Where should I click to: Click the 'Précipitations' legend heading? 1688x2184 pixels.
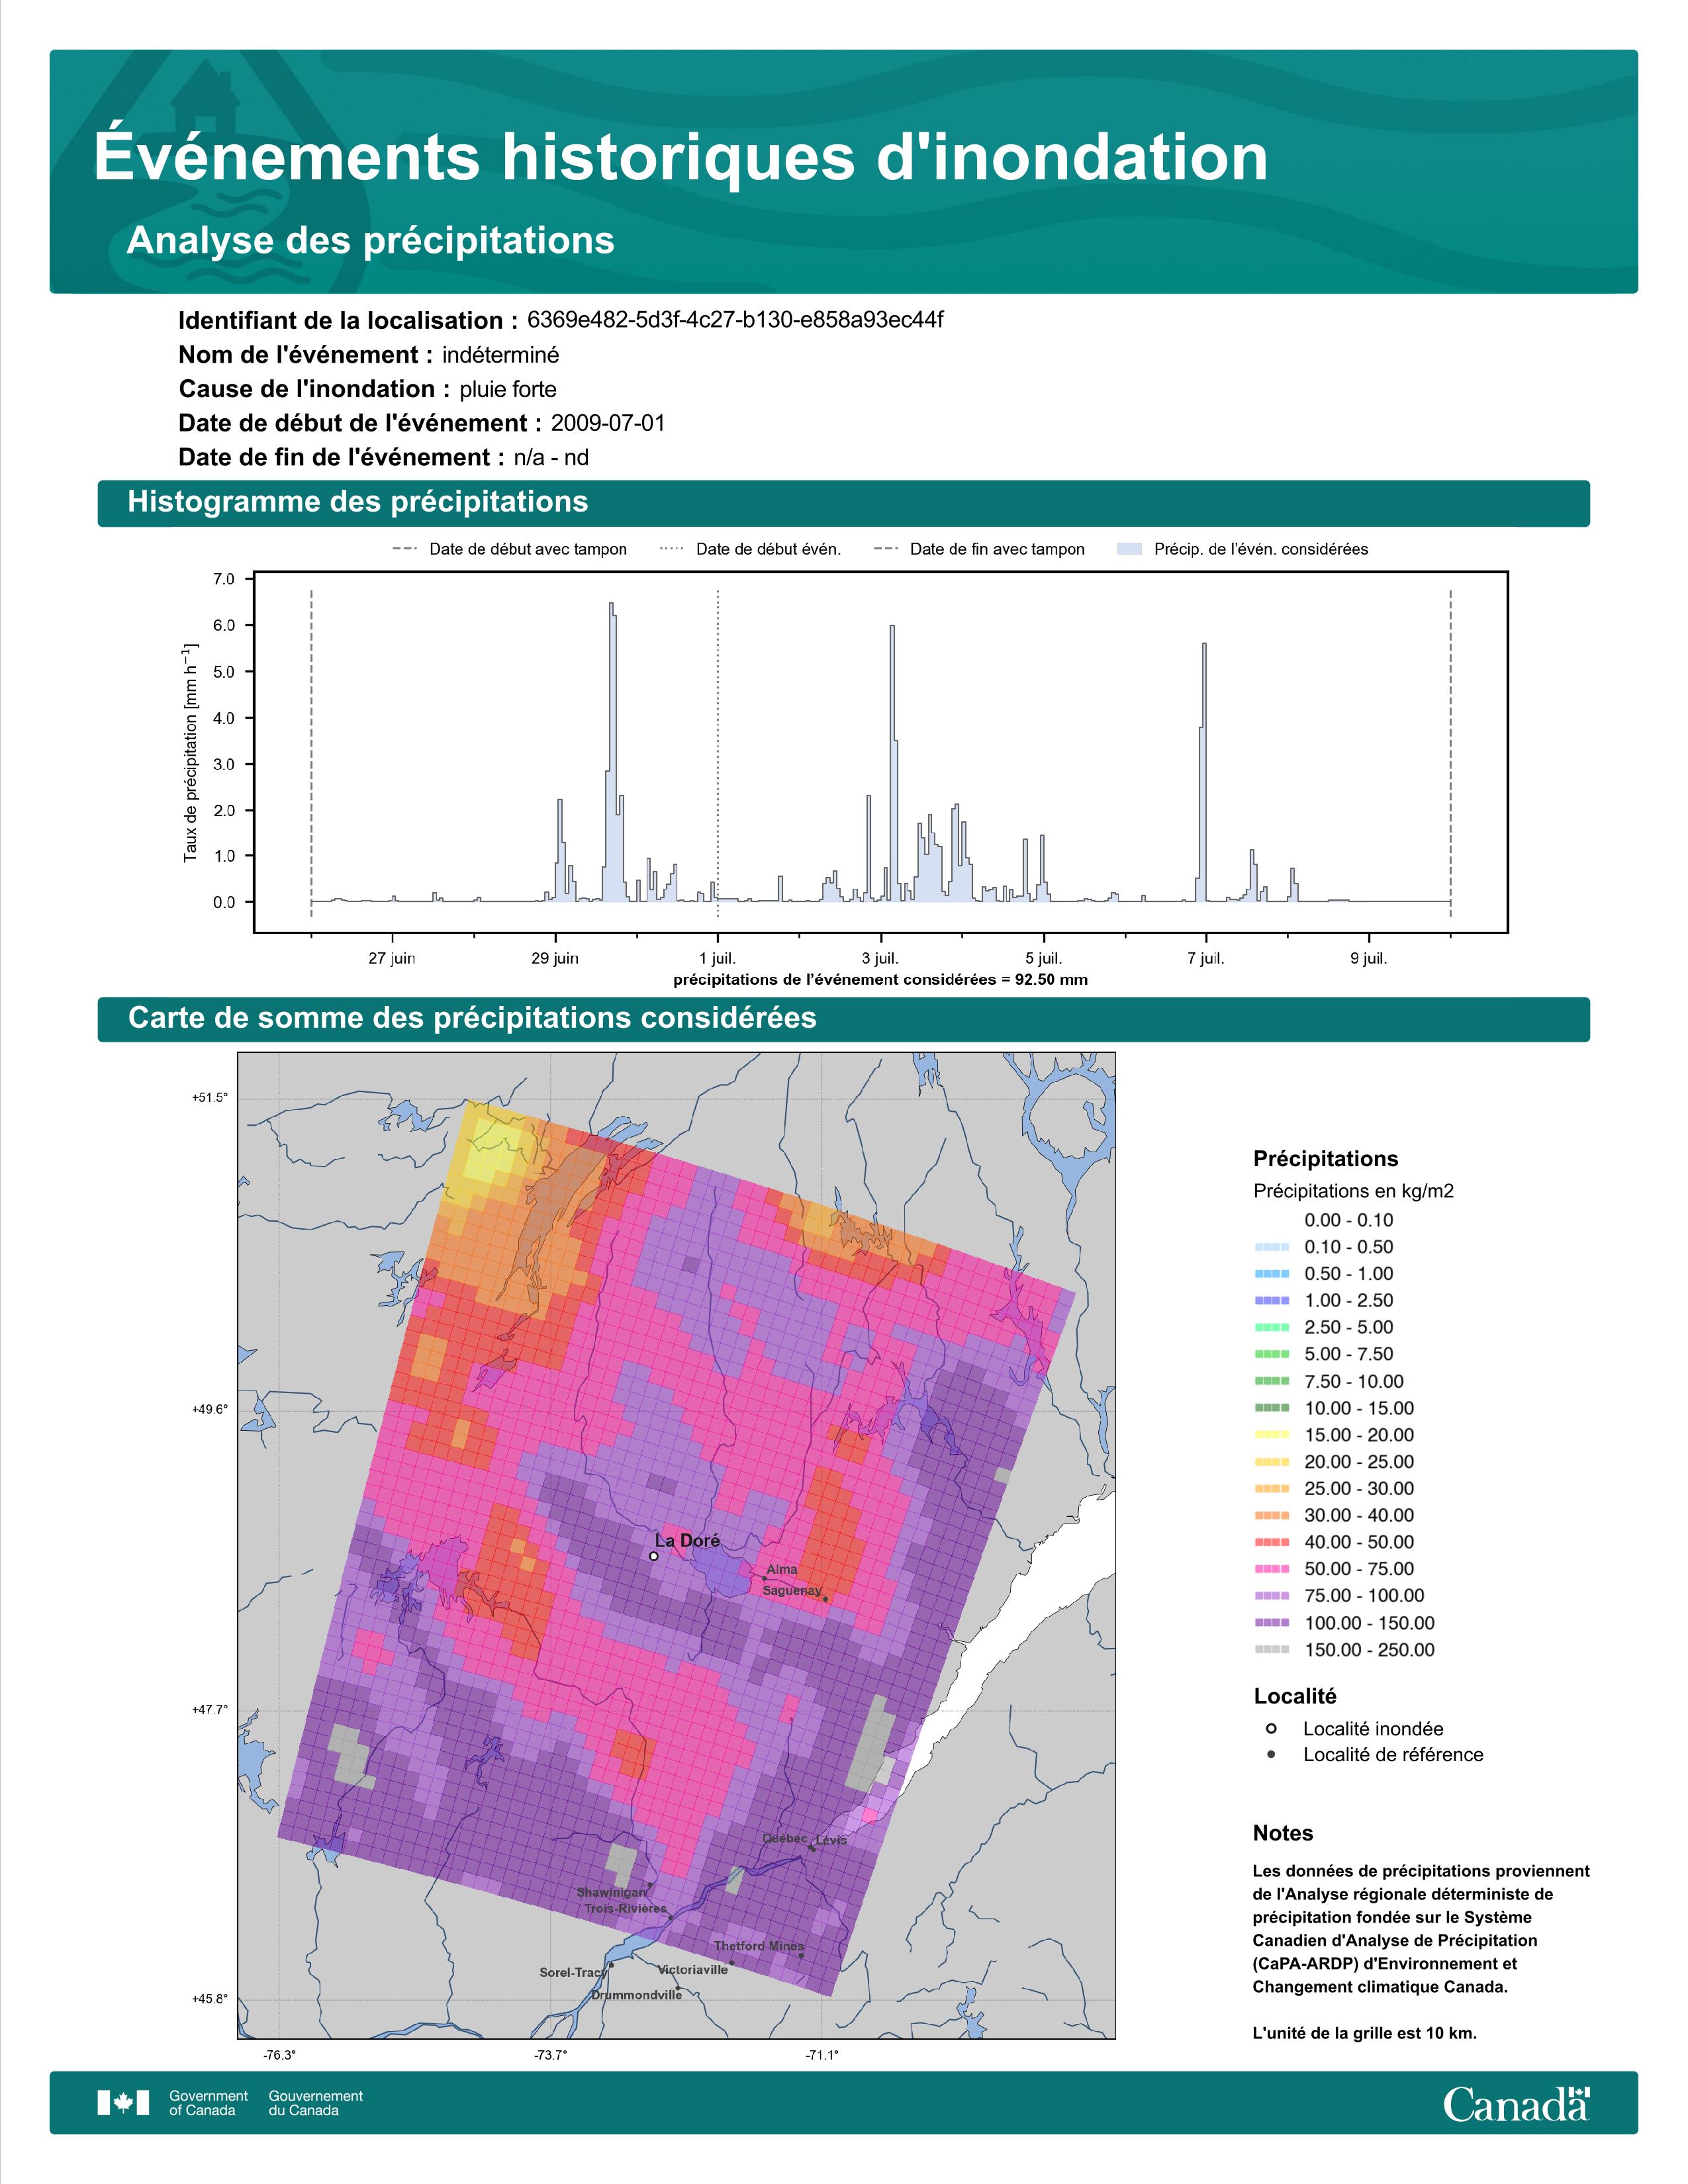click(1326, 1159)
